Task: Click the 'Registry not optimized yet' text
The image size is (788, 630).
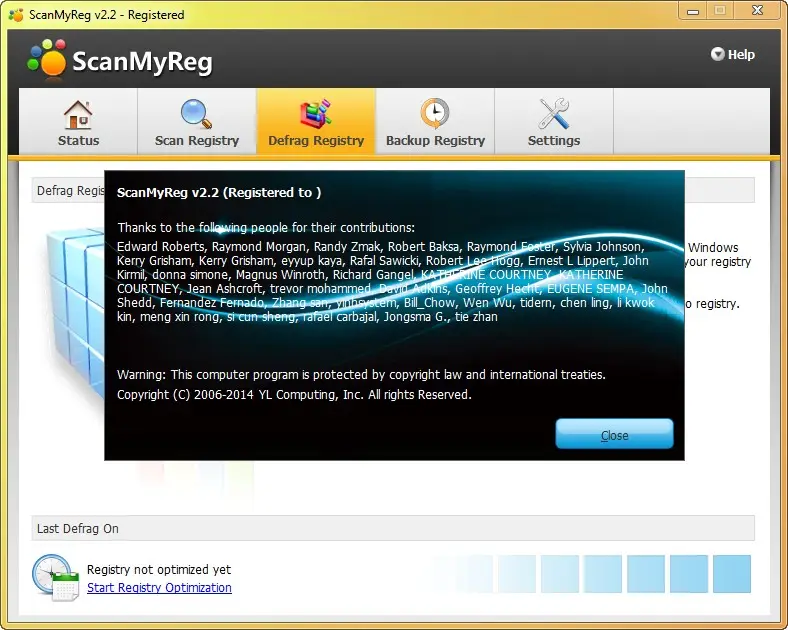Action: (159, 570)
